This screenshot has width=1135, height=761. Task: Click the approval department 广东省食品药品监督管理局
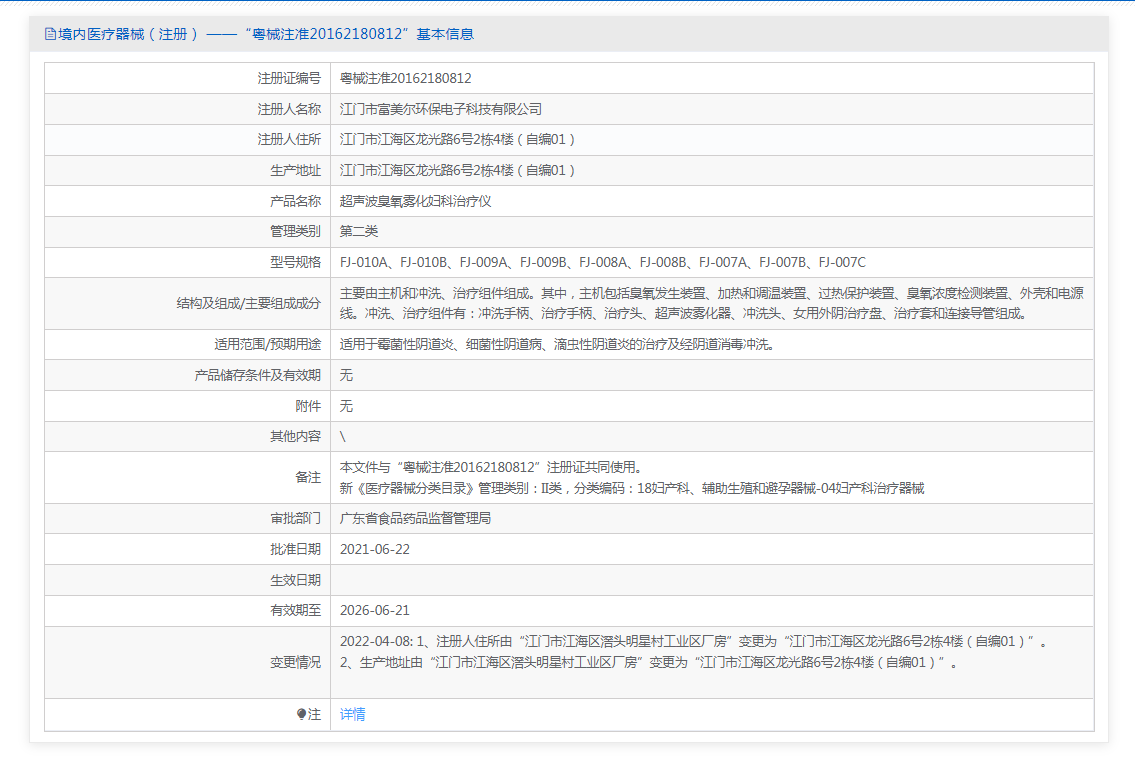(416, 519)
